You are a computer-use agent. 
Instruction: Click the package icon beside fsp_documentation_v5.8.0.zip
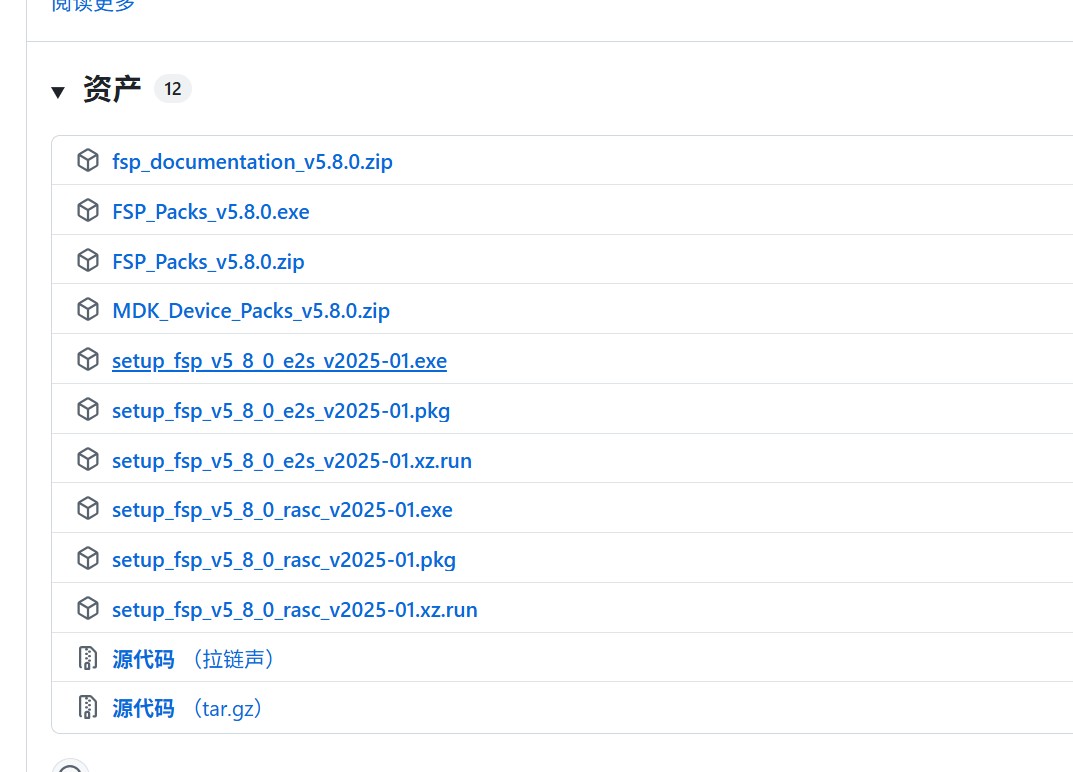pyautogui.click(x=88, y=161)
